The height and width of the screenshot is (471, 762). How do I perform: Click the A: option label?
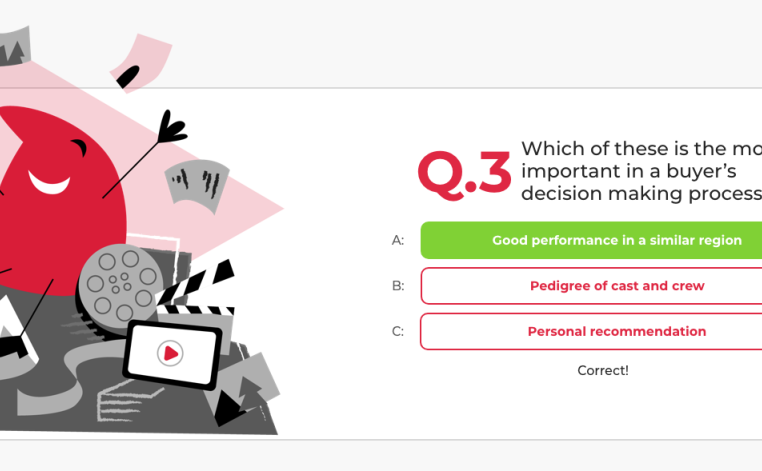click(x=398, y=240)
